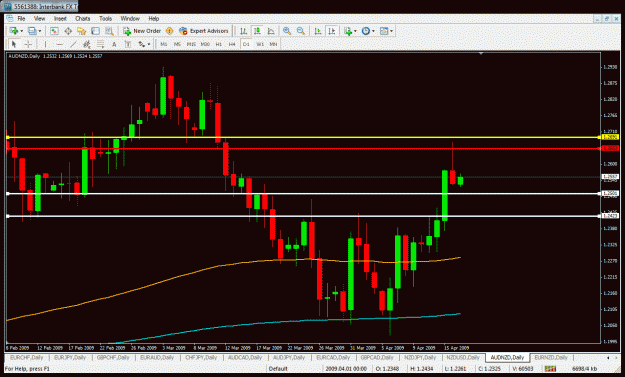This screenshot has height=377, width=625.
Task: Select the D1 timeframe
Action: point(246,44)
